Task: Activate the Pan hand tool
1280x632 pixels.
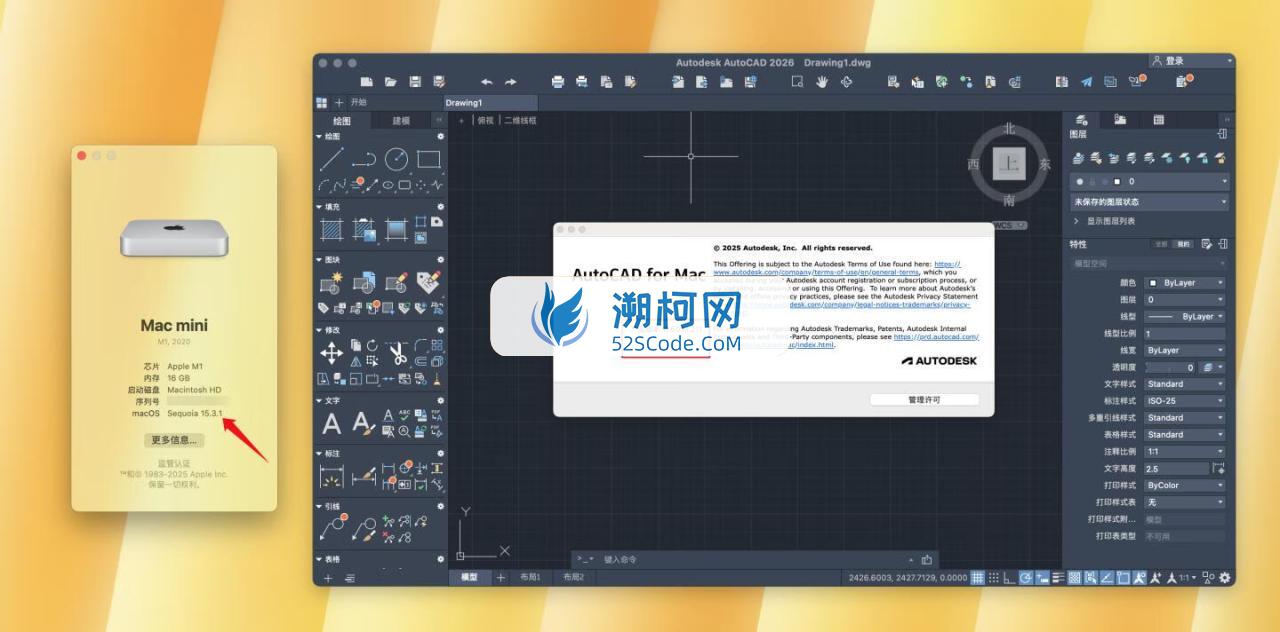Action: (x=822, y=81)
